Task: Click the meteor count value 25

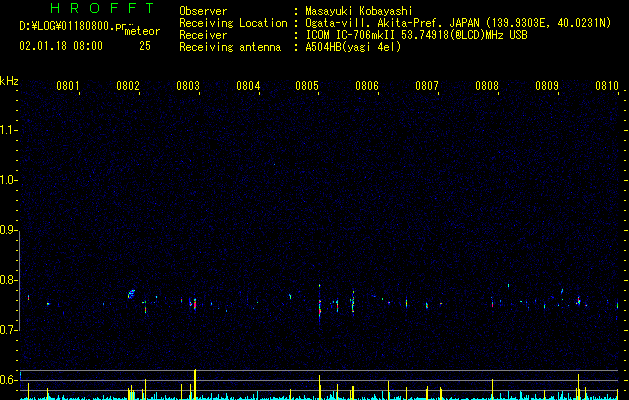Action: pos(145,46)
